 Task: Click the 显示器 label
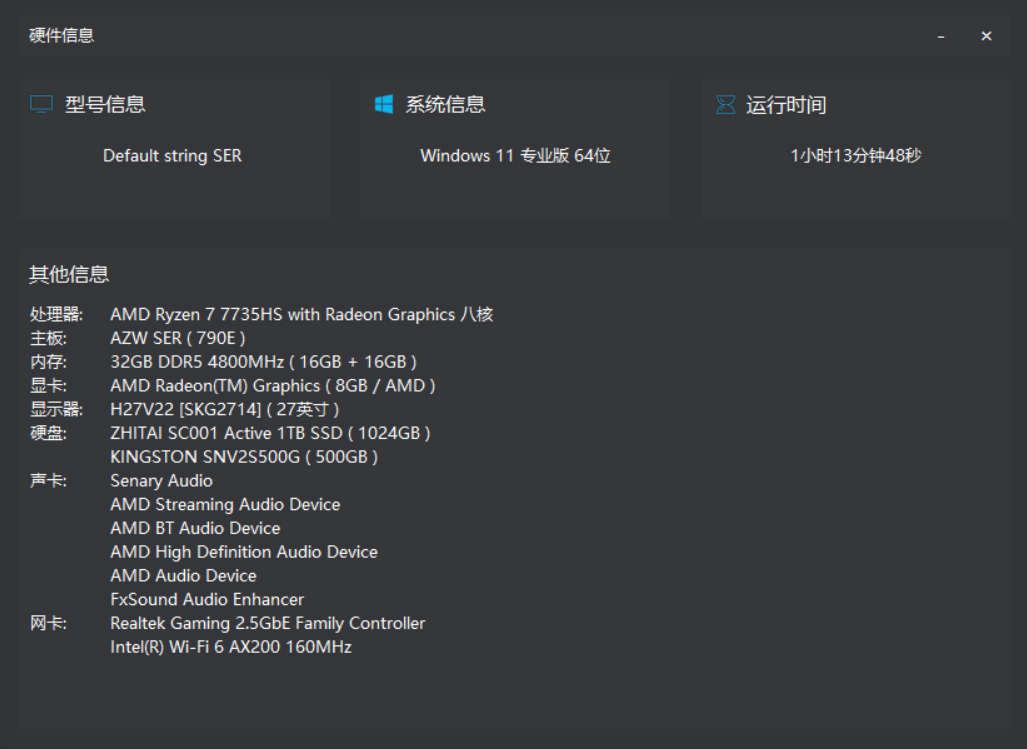click(56, 410)
